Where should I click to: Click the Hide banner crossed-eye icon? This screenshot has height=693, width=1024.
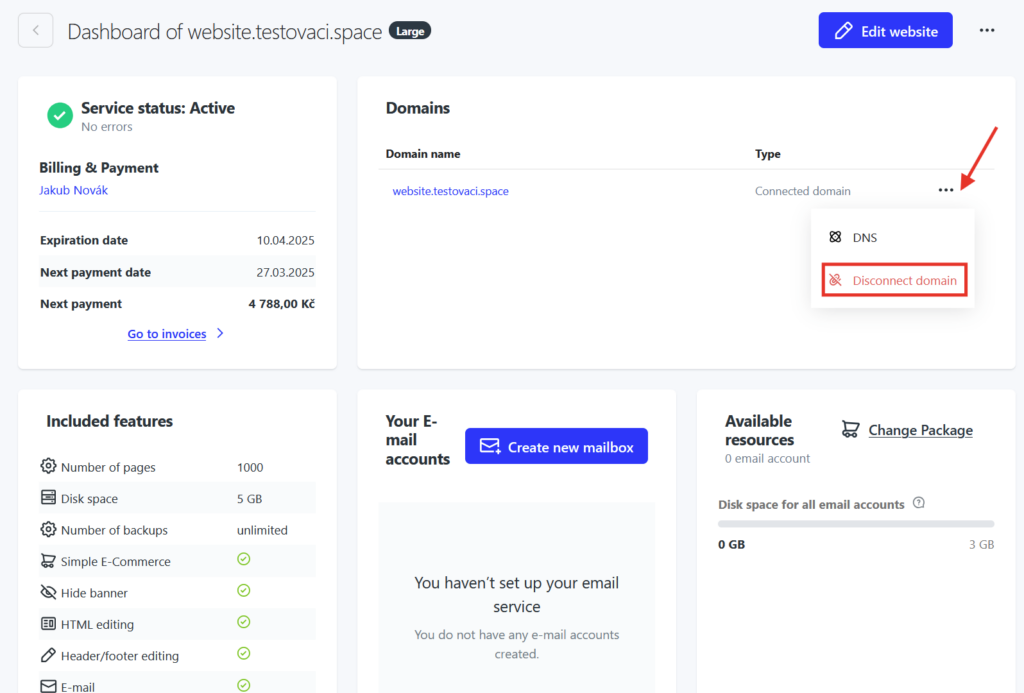tap(48, 592)
